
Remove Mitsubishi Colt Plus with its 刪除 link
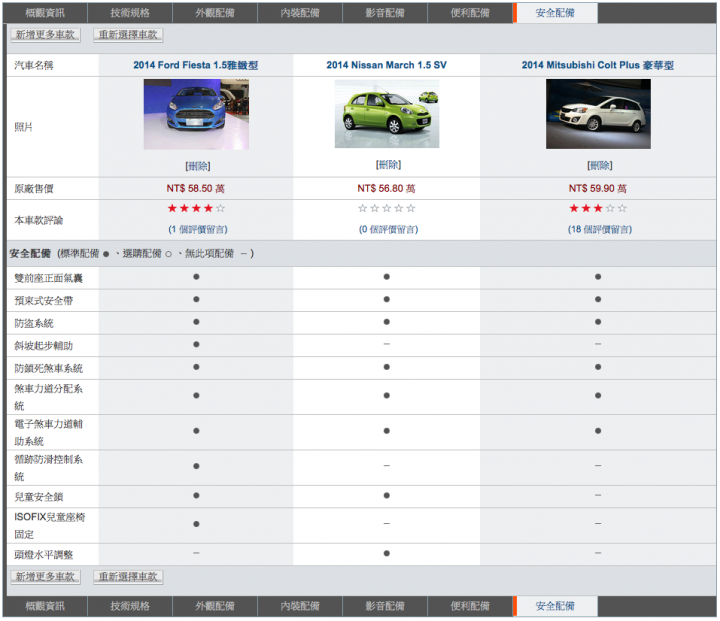tap(600, 165)
